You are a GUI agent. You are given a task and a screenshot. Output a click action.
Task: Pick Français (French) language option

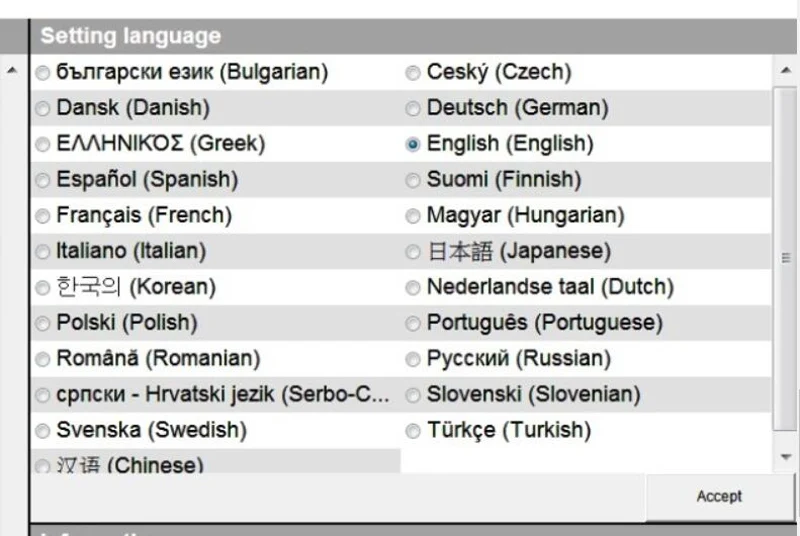(43, 216)
